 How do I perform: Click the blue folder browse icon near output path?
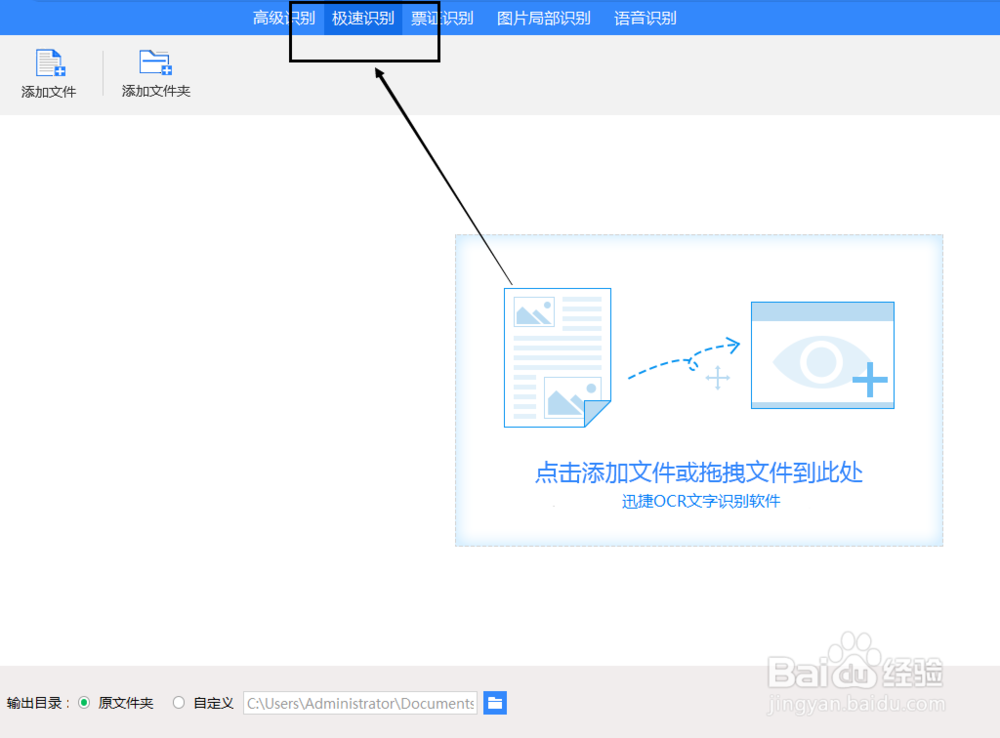click(495, 703)
